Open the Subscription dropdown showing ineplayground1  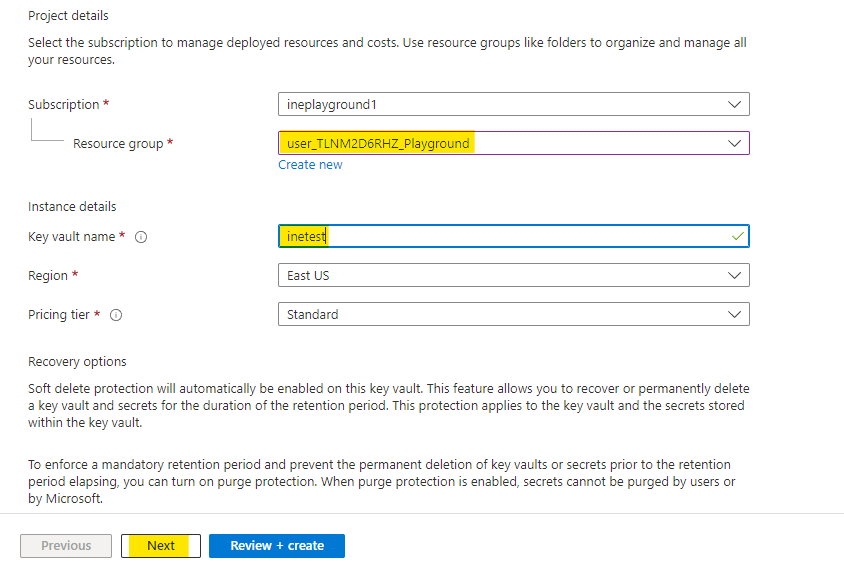coord(513,104)
